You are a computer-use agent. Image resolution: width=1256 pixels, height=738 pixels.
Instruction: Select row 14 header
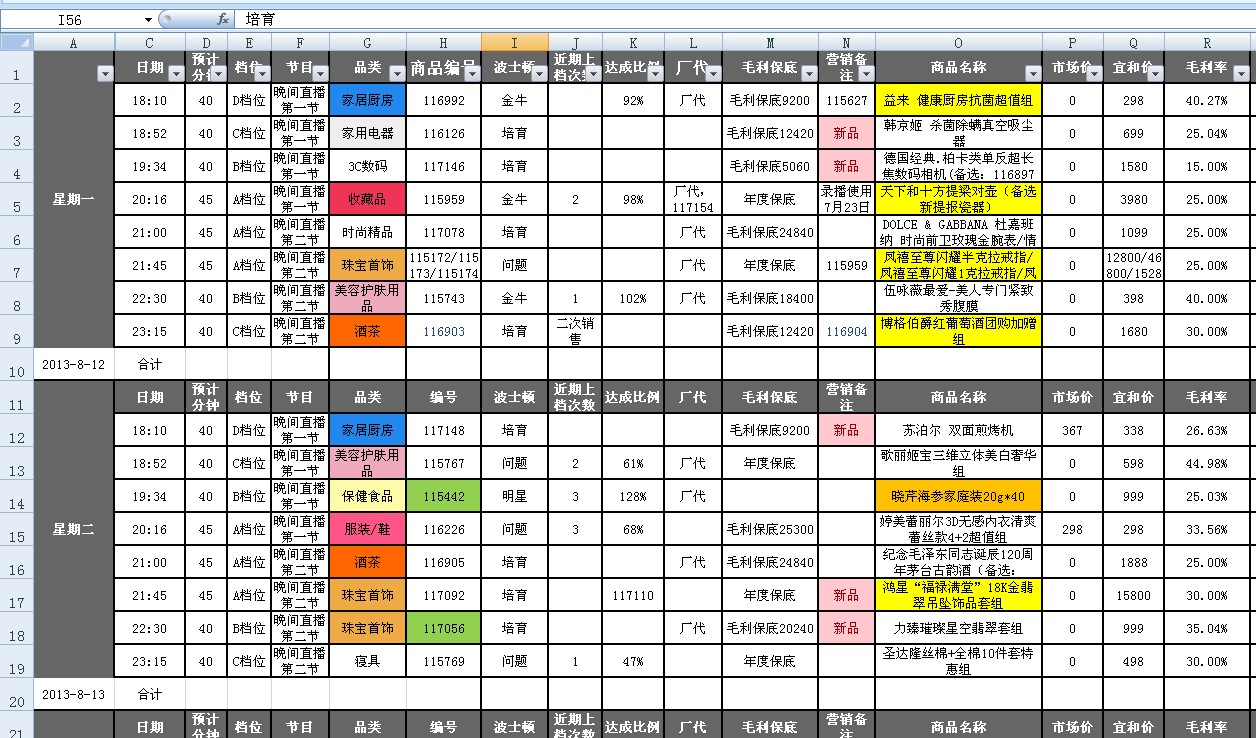17,496
